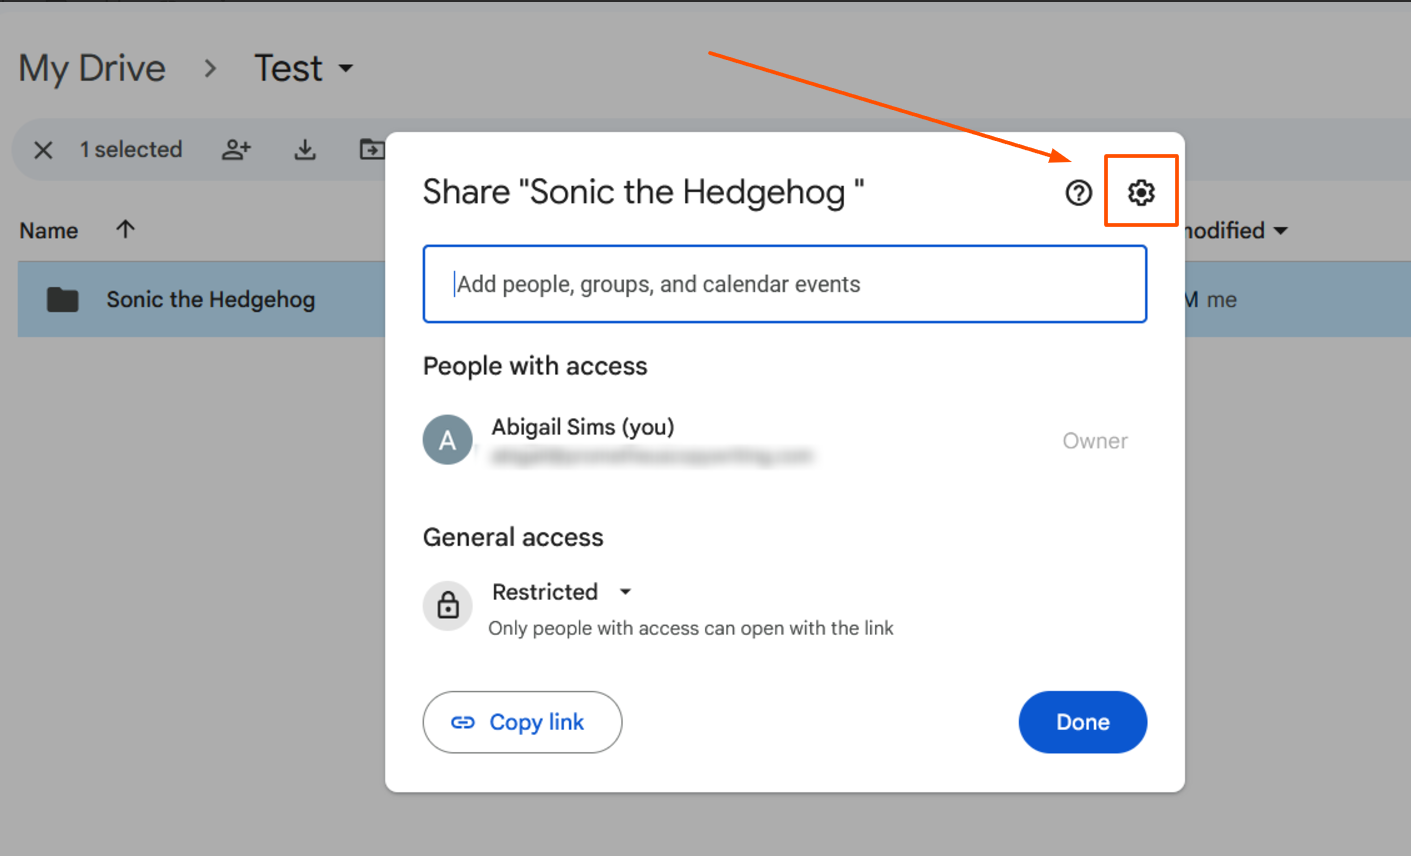Click the '1 selected' label
Viewport: 1411px width, 856px height.
pos(131,150)
